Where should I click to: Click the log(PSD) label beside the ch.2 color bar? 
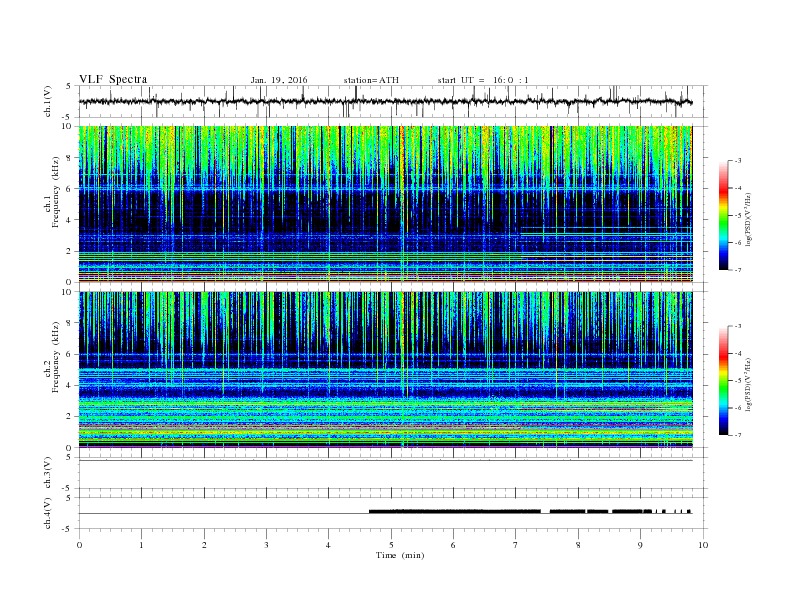click(748, 384)
